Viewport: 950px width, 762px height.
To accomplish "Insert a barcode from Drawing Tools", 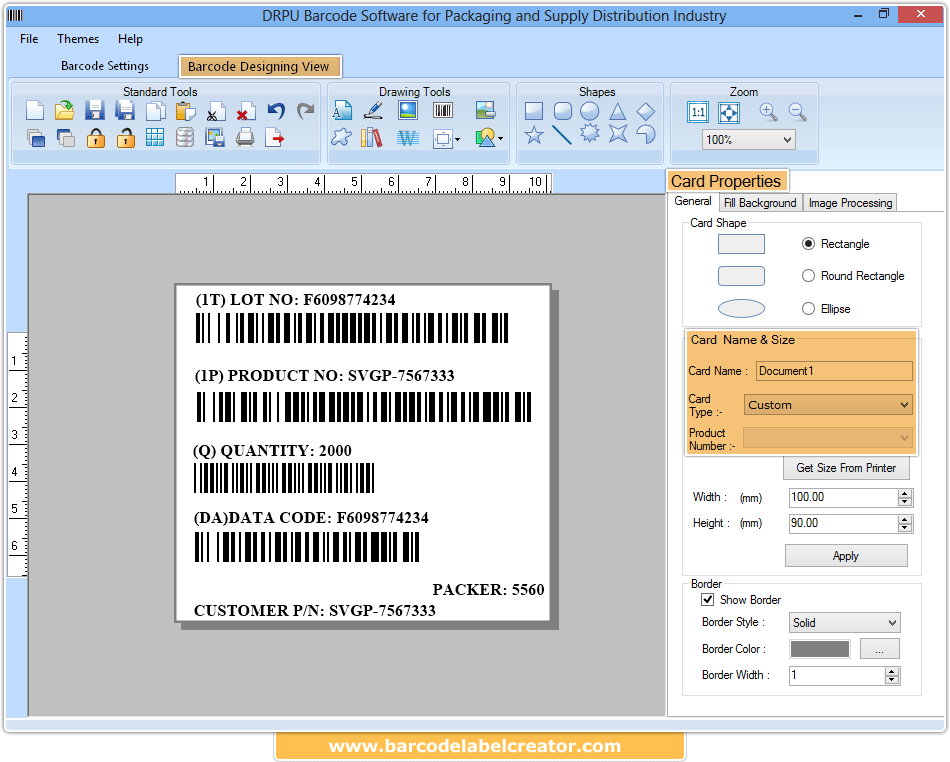I will tap(443, 110).
